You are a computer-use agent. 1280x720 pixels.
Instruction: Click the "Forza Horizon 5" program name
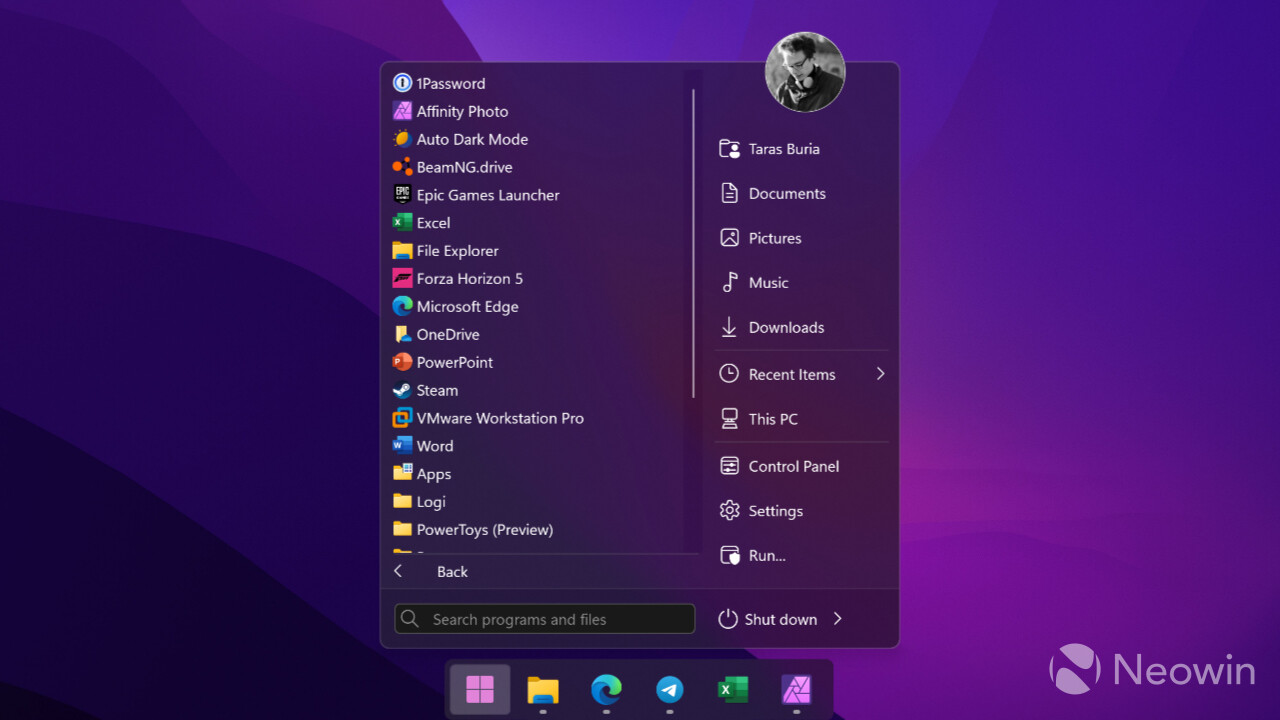(470, 279)
